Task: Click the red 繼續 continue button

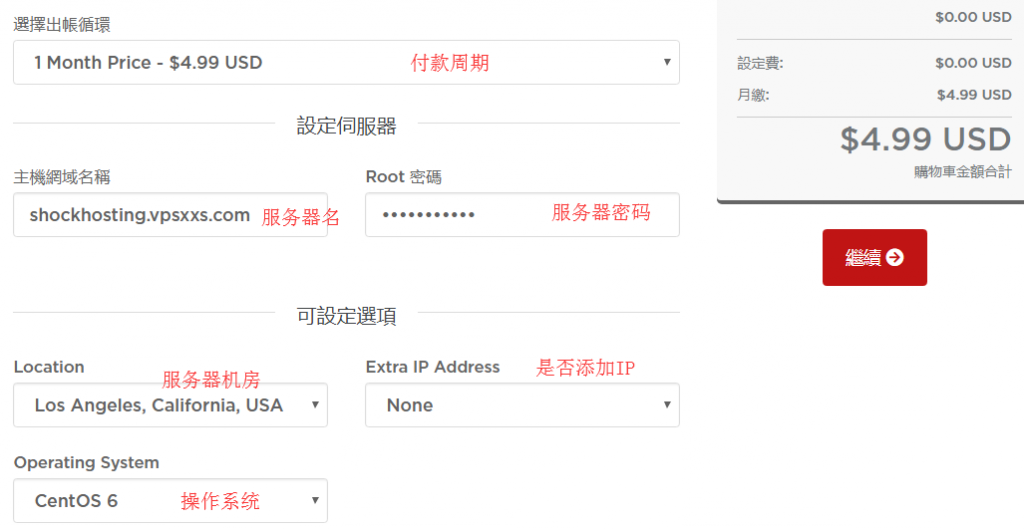Action: click(x=874, y=257)
